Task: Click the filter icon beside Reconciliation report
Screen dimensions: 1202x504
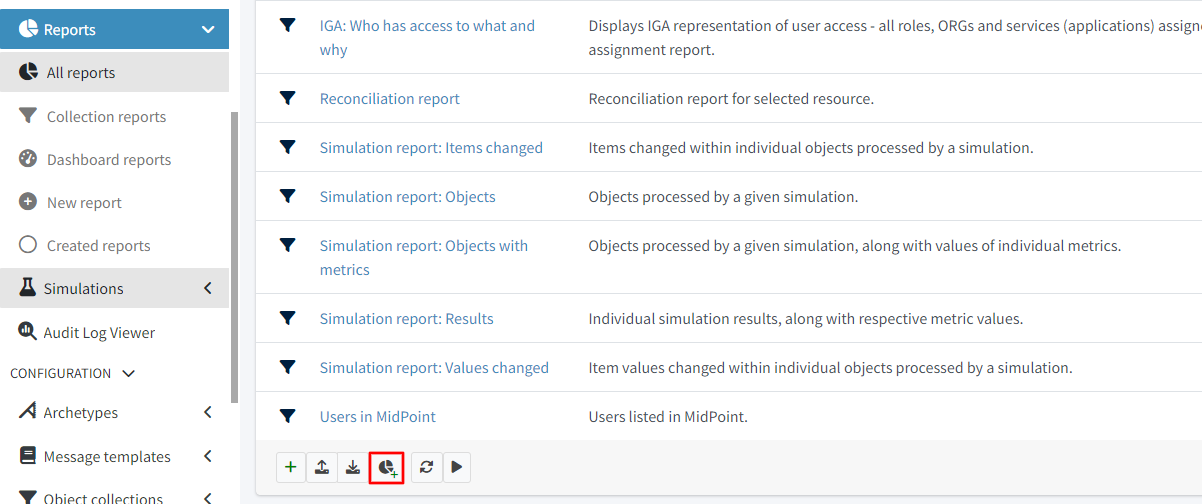Action: [x=288, y=98]
